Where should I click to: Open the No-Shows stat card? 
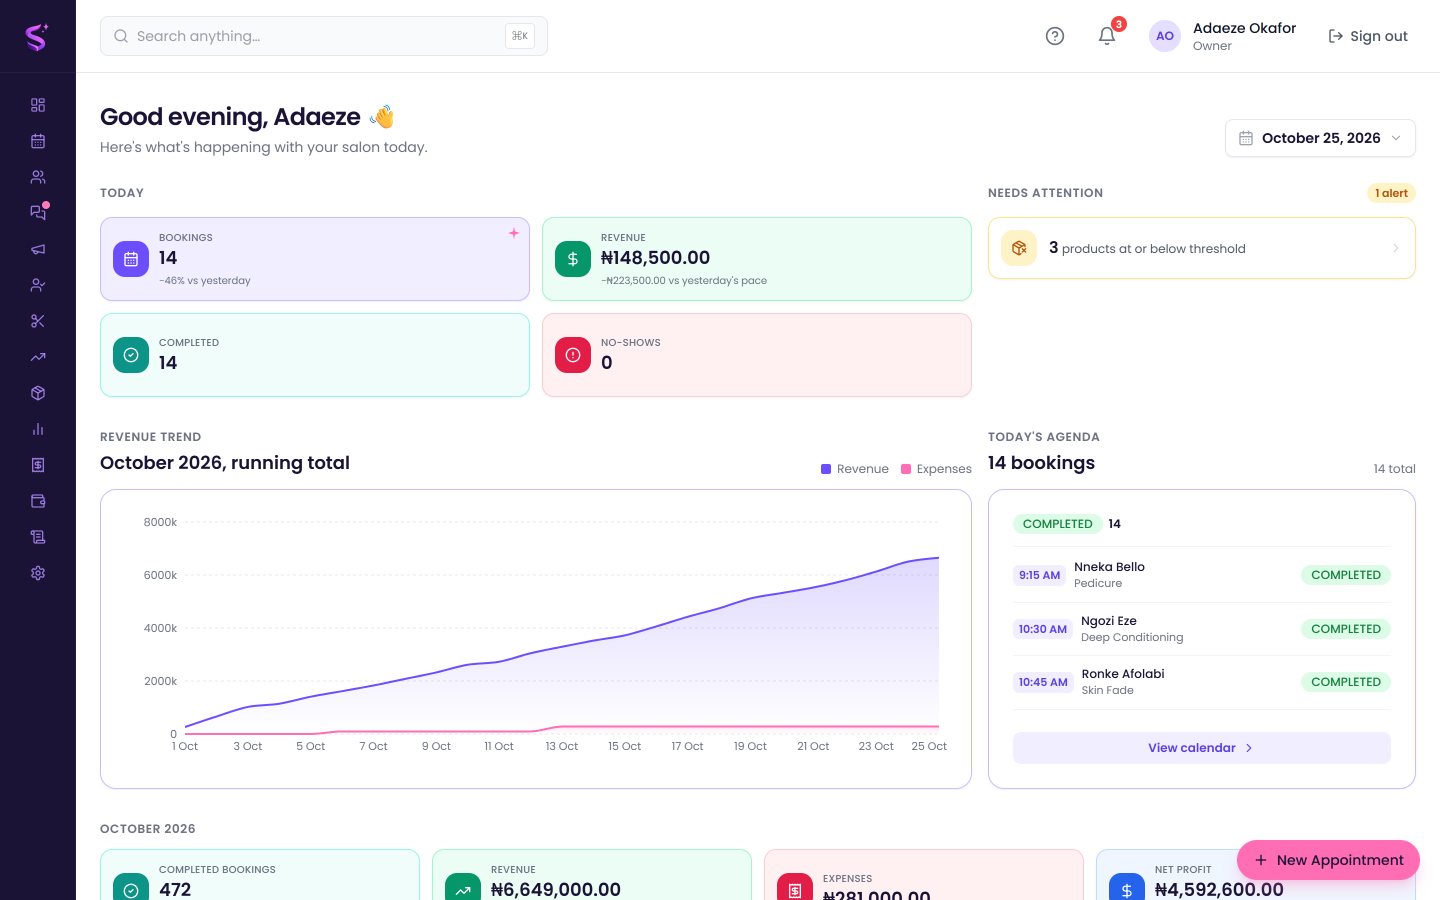point(757,355)
